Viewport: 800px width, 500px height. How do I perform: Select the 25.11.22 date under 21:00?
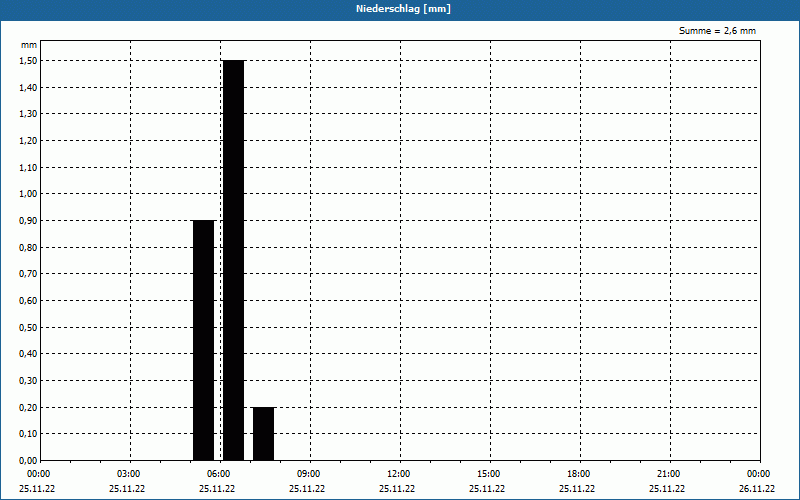[x=667, y=489]
